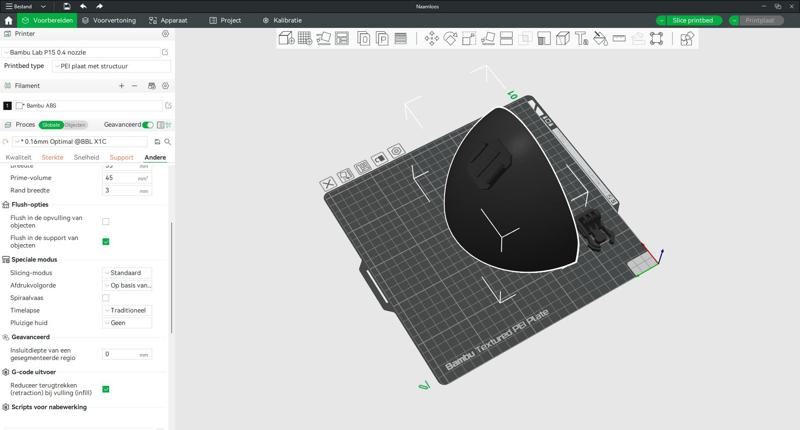Open the 0.16mm Optimal preset dropdown
The width and height of the screenshot is (800, 430).
pos(81,142)
